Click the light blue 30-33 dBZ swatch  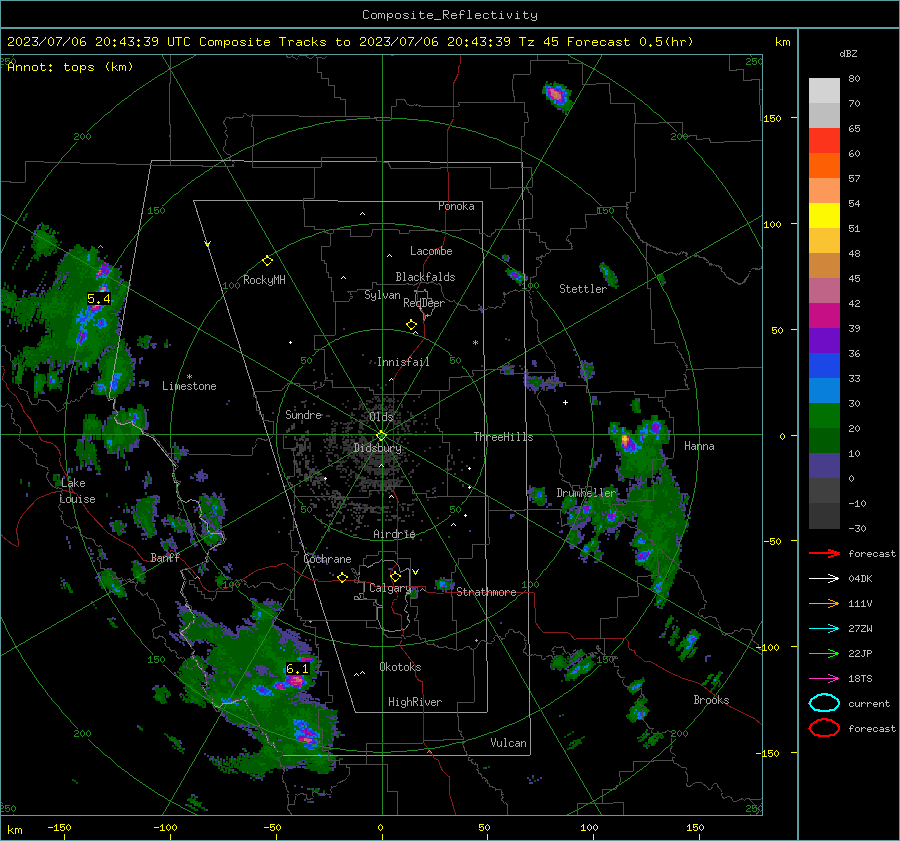click(824, 391)
